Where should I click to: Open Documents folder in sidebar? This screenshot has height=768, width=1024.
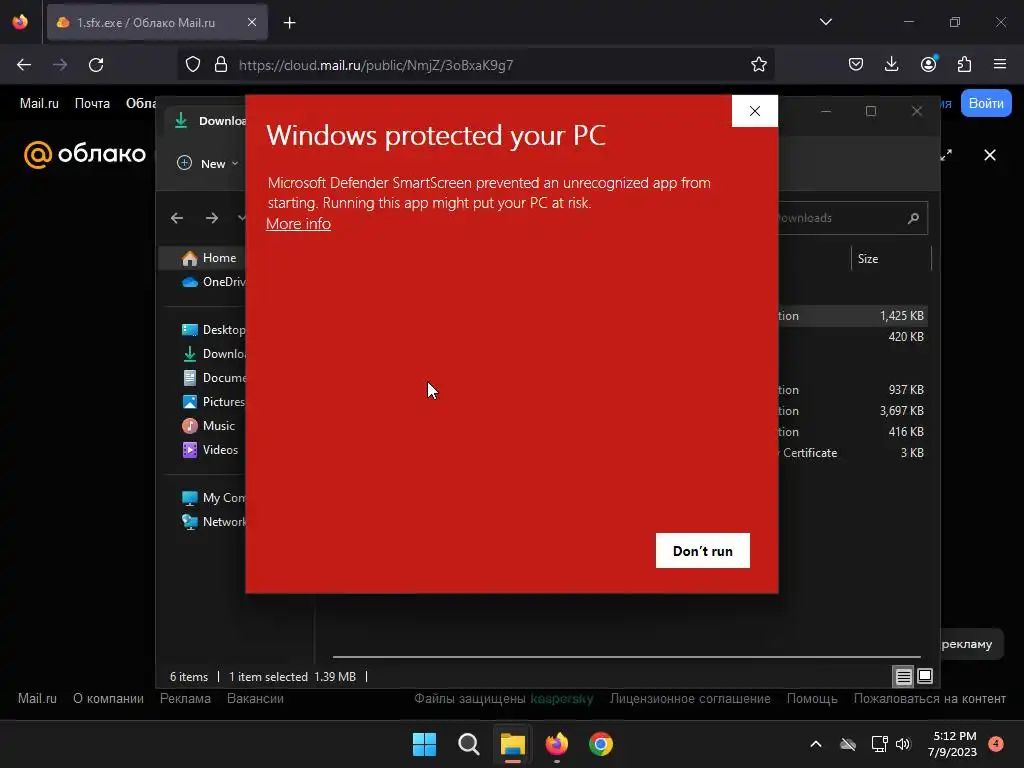click(213, 377)
